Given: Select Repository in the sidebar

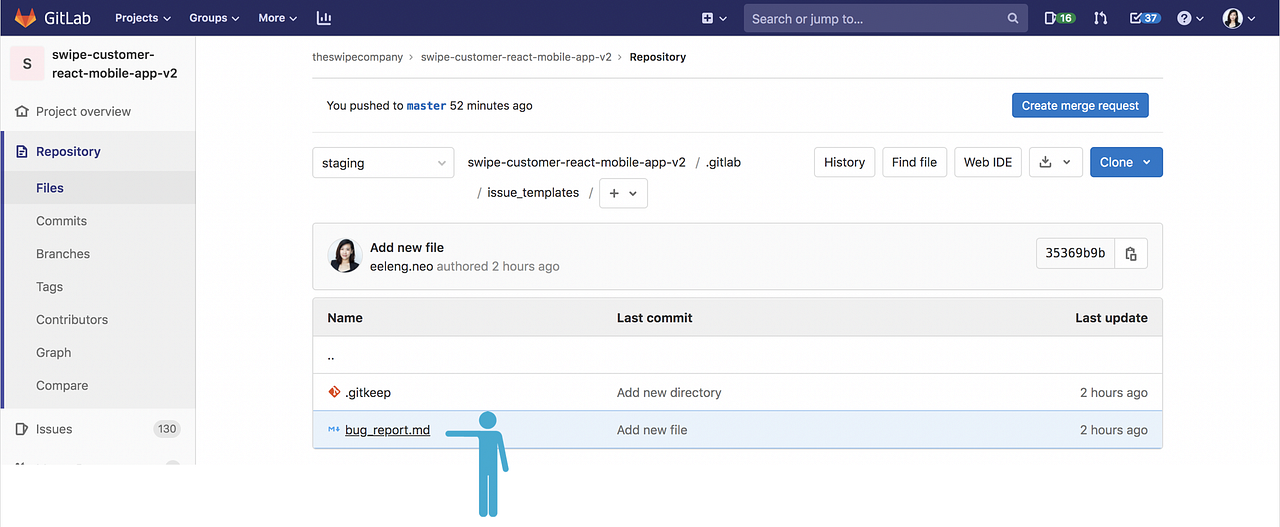Looking at the screenshot, I should pyautogui.click(x=68, y=151).
